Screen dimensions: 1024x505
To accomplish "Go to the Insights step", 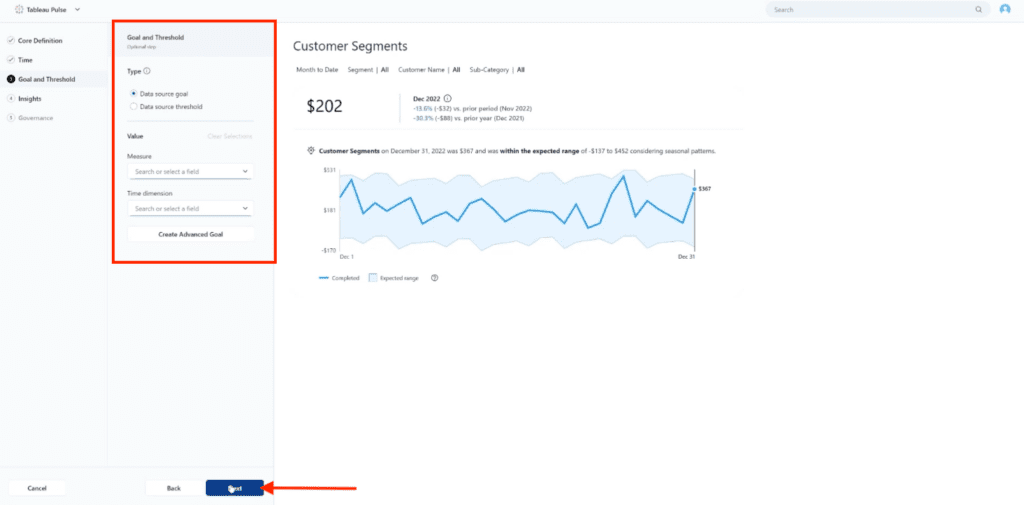I will [29, 99].
